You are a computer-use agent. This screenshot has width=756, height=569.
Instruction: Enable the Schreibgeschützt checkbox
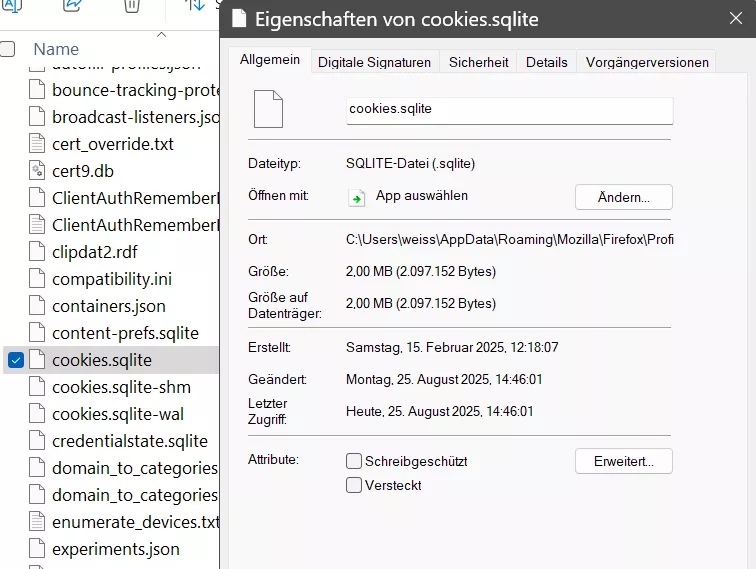pos(354,461)
